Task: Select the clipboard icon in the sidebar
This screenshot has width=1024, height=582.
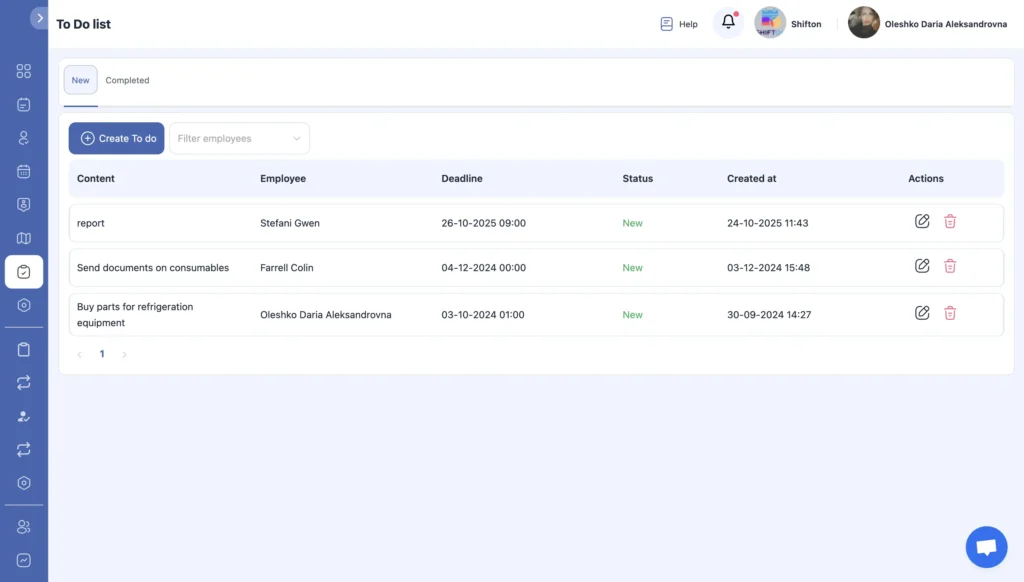Action: pos(24,349)
